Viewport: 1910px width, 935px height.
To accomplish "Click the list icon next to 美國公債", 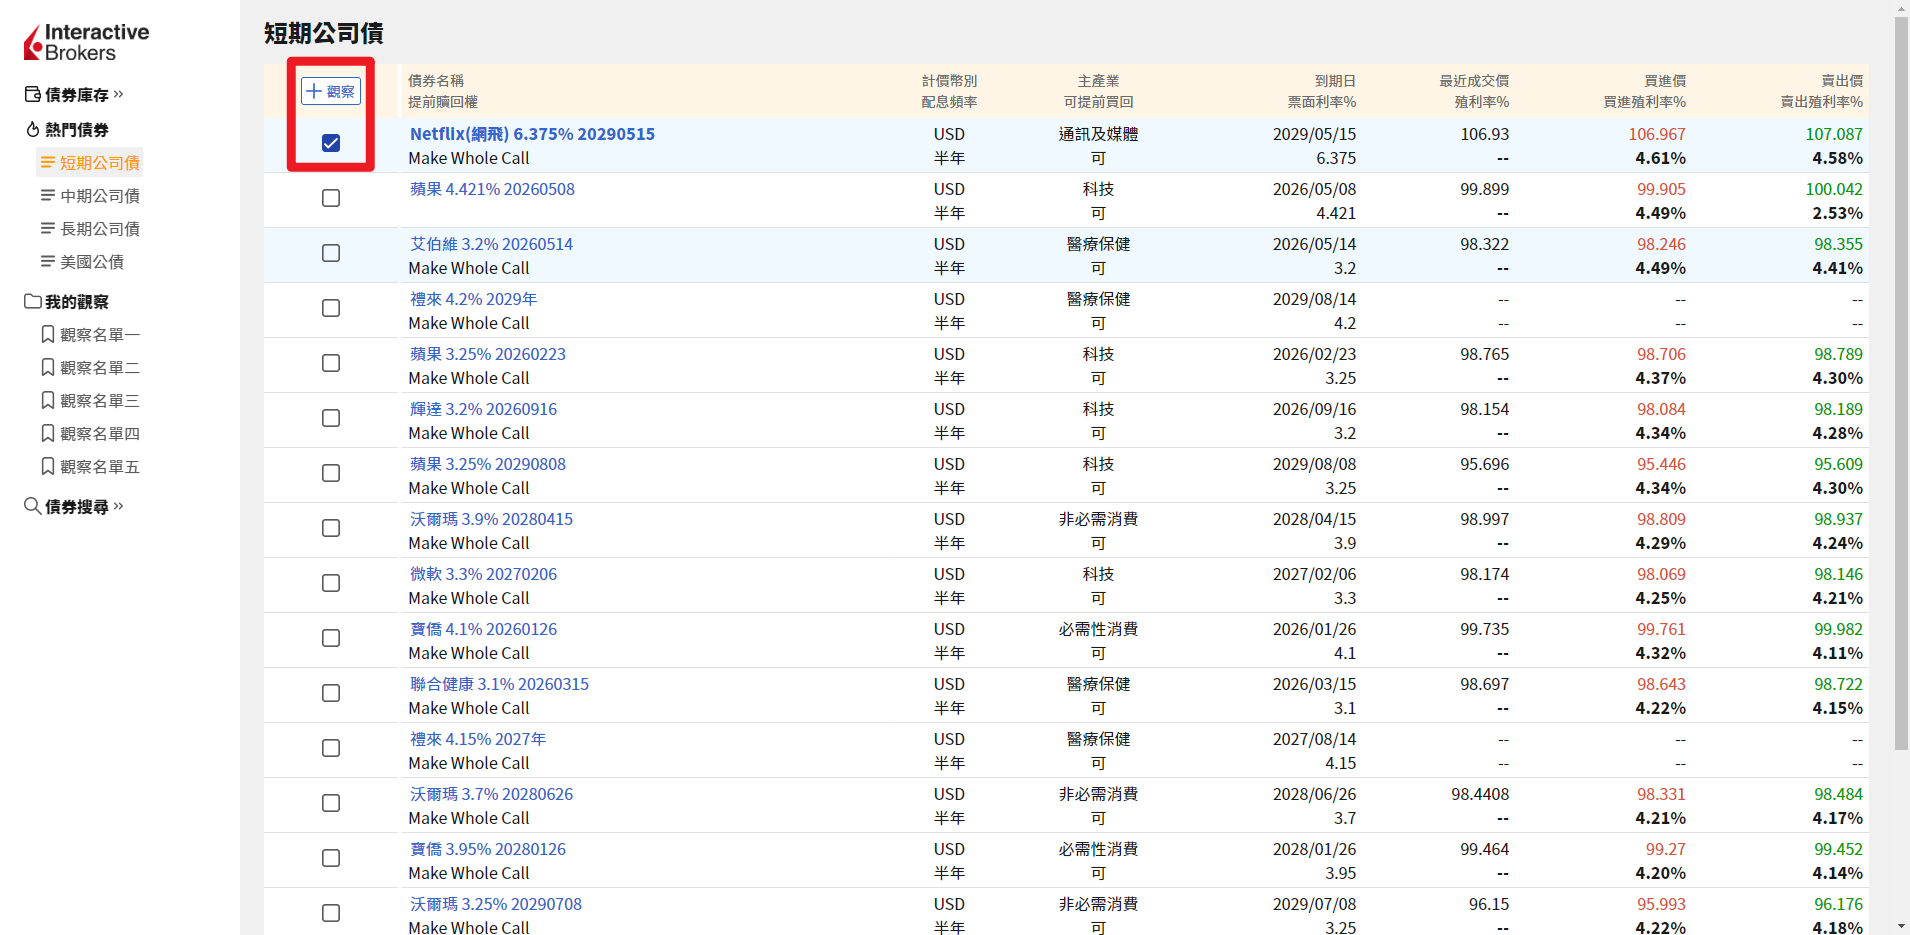I will point(47,261).
